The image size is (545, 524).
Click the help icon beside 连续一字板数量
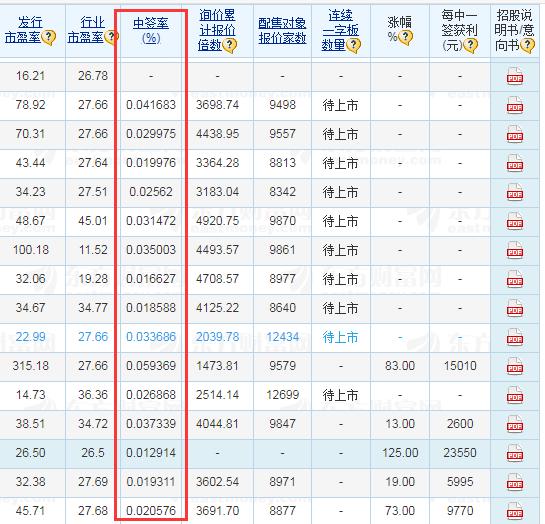353,45
